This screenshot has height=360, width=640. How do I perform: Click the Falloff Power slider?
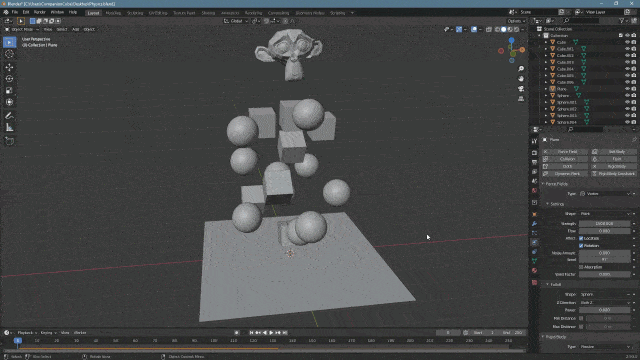(x=605, y=310)
